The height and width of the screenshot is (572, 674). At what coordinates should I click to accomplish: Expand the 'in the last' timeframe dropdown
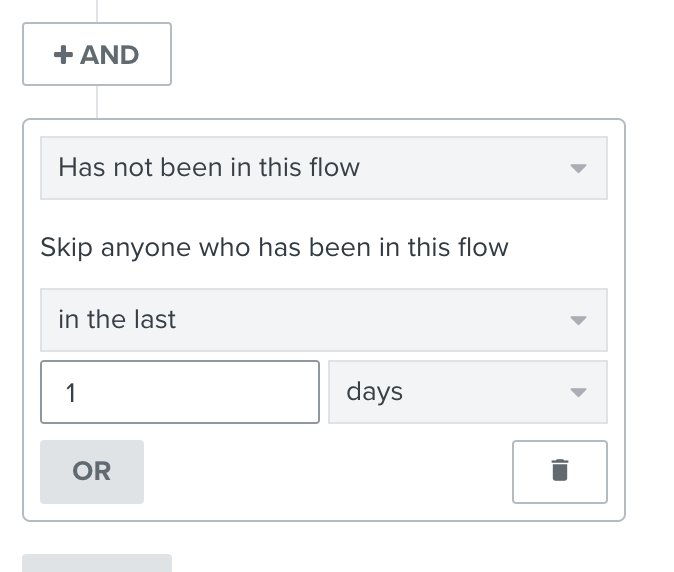tap(324, 320)
